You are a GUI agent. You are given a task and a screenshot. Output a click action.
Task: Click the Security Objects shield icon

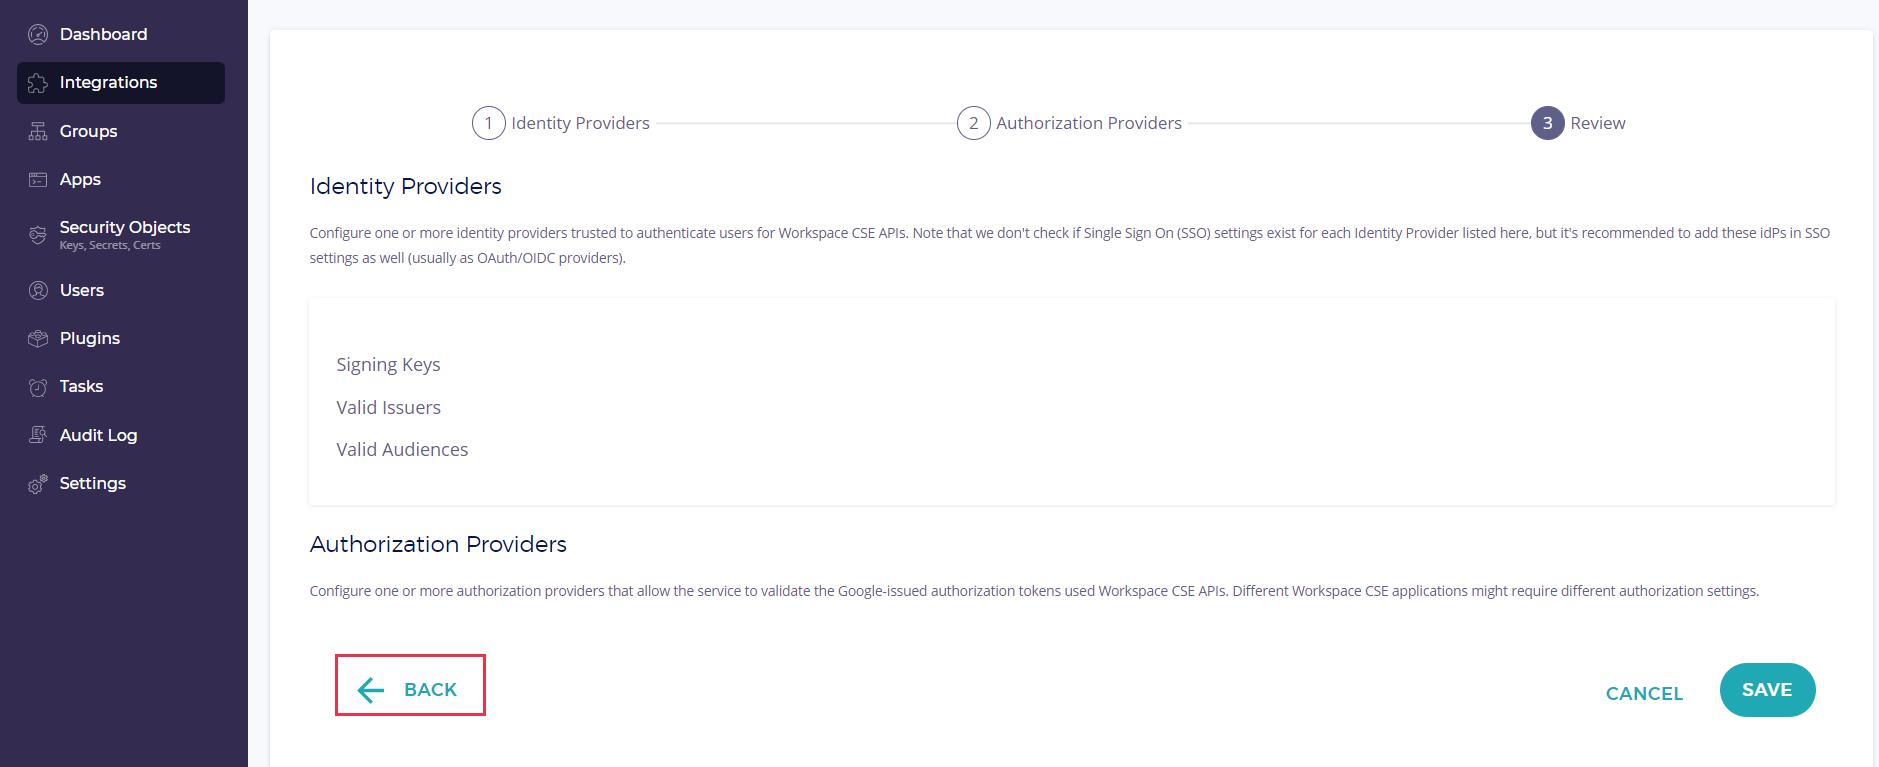(38, 235)
